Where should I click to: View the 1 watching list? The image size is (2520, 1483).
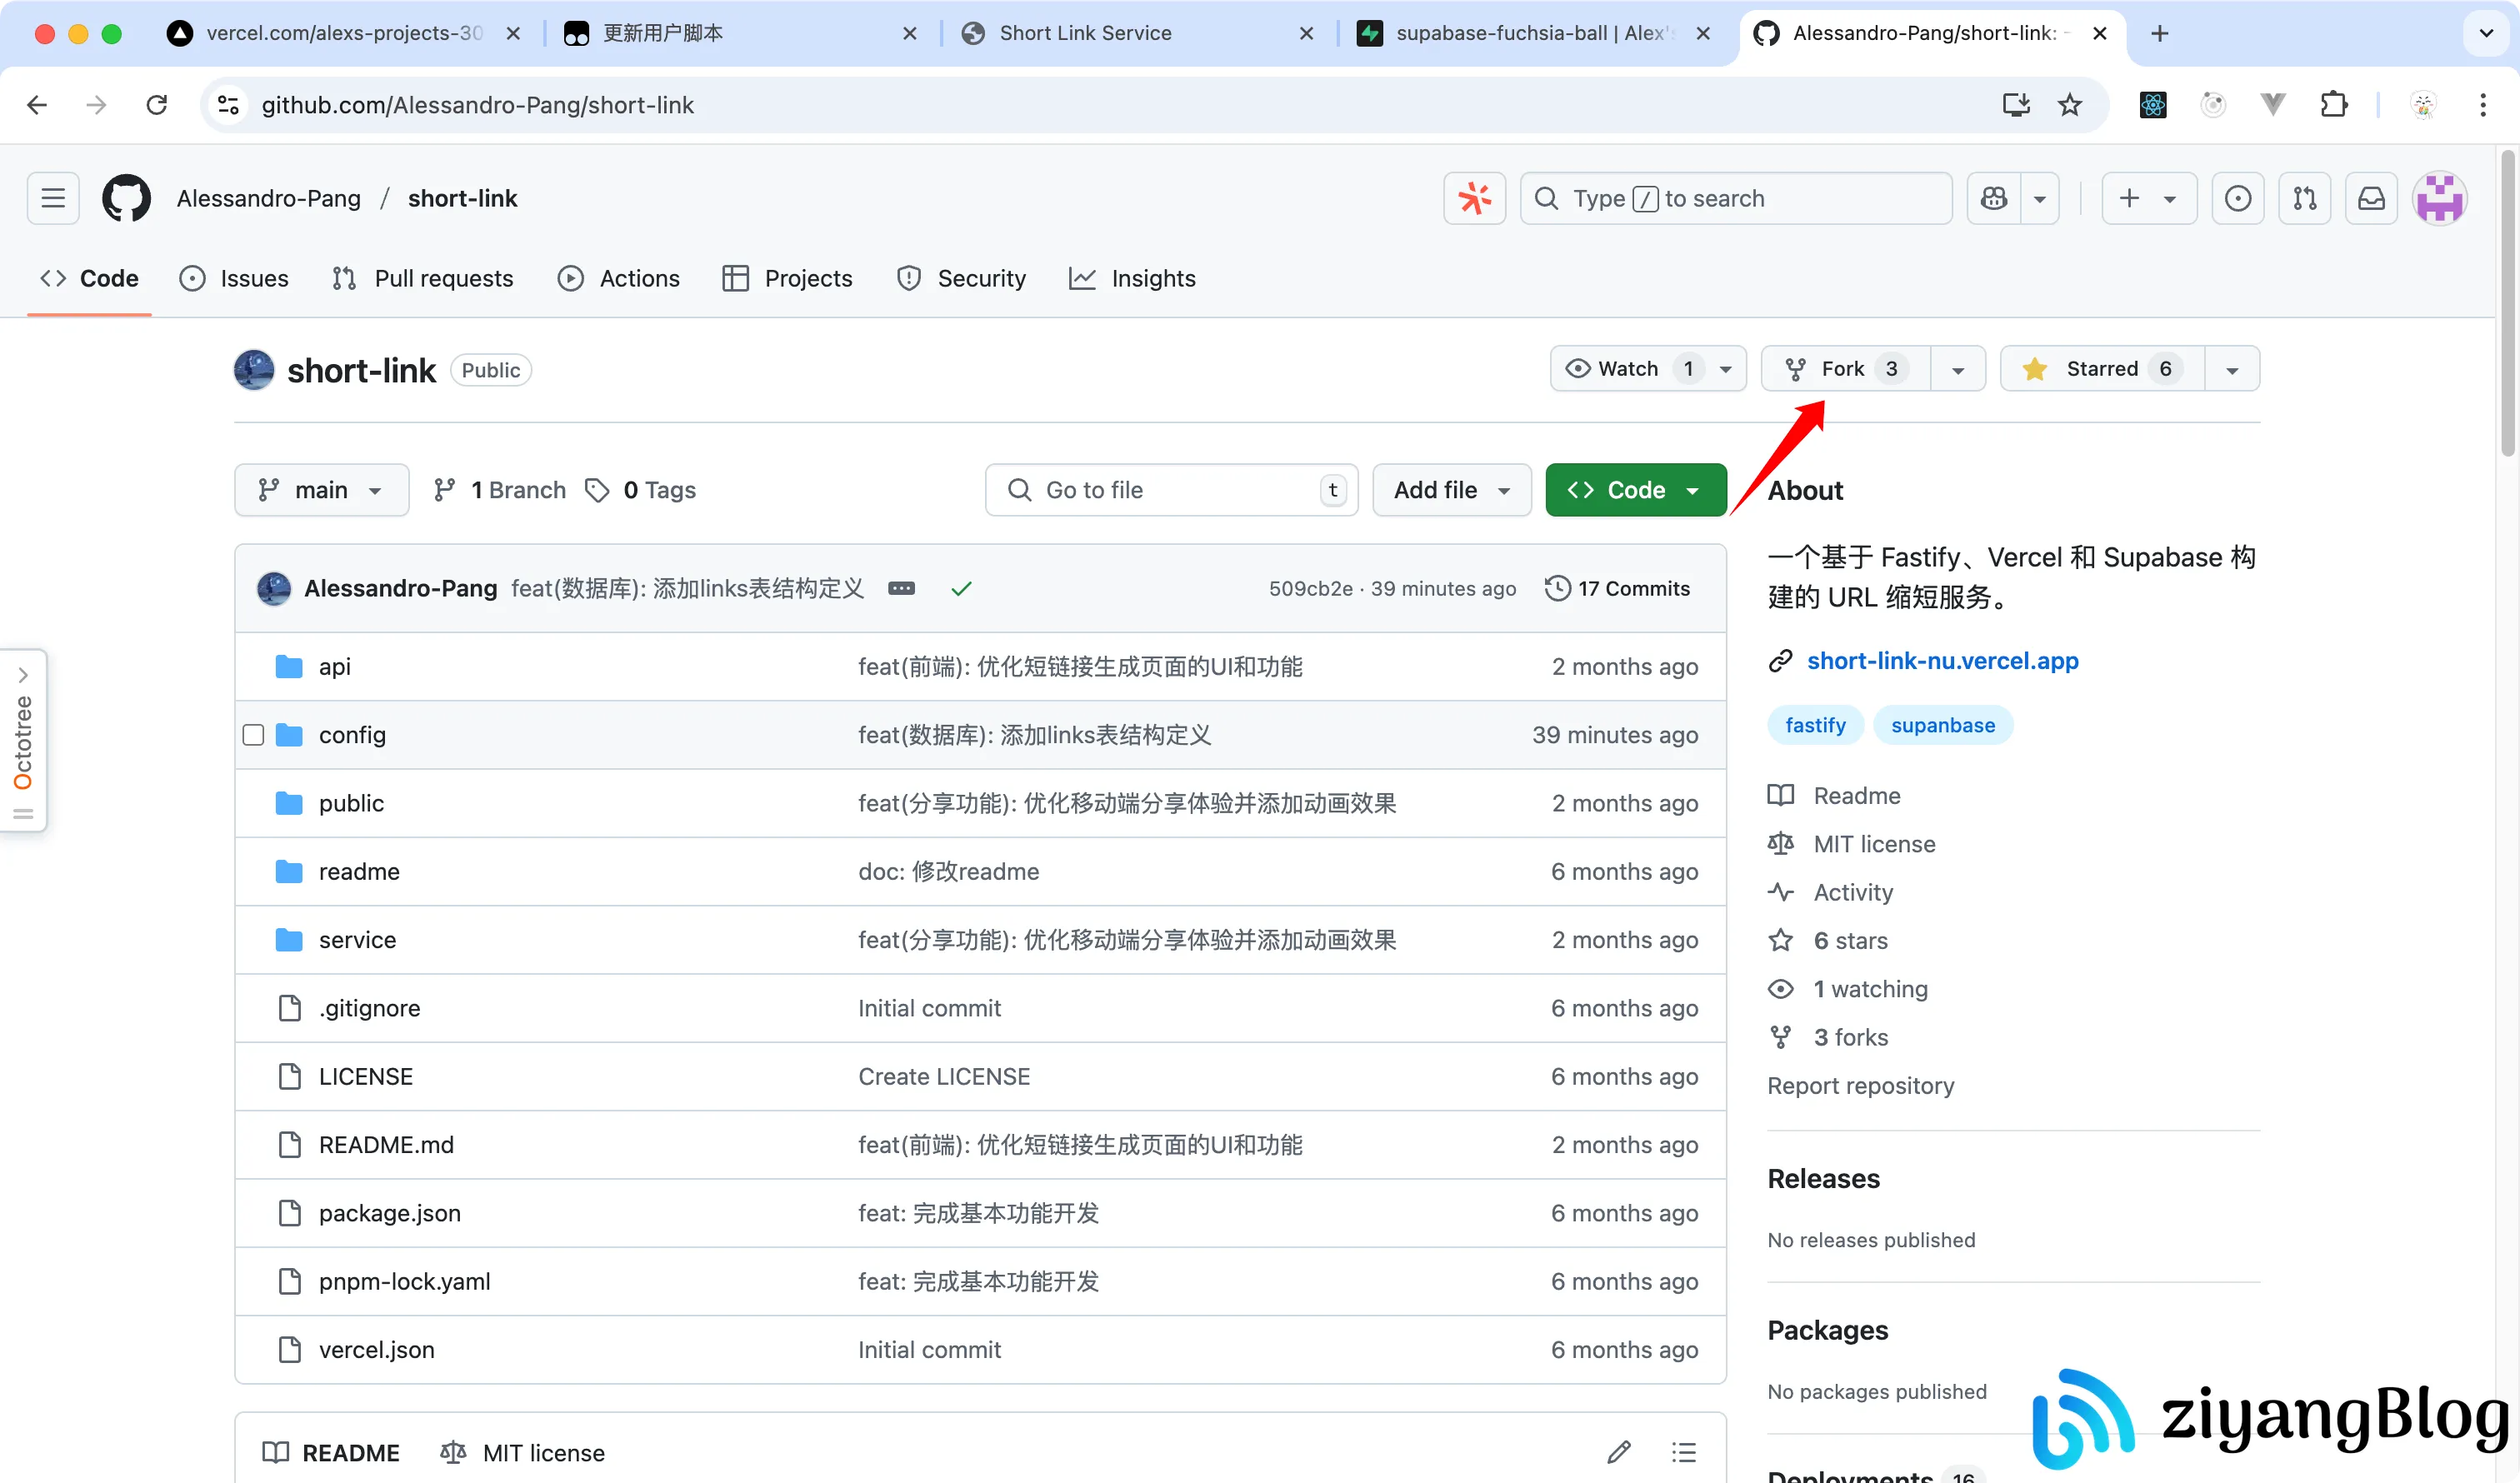[x=1870, y=989]
